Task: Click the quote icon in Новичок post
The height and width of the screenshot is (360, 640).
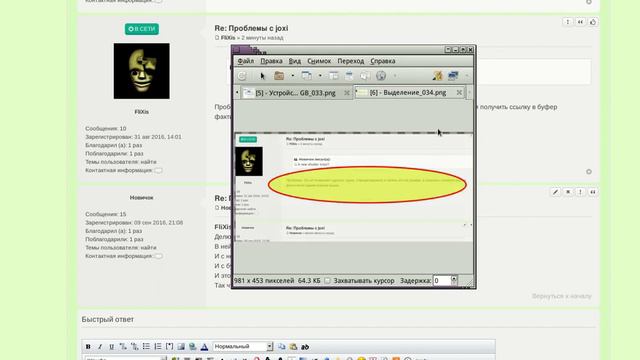Action: click(x=593, y=192)
